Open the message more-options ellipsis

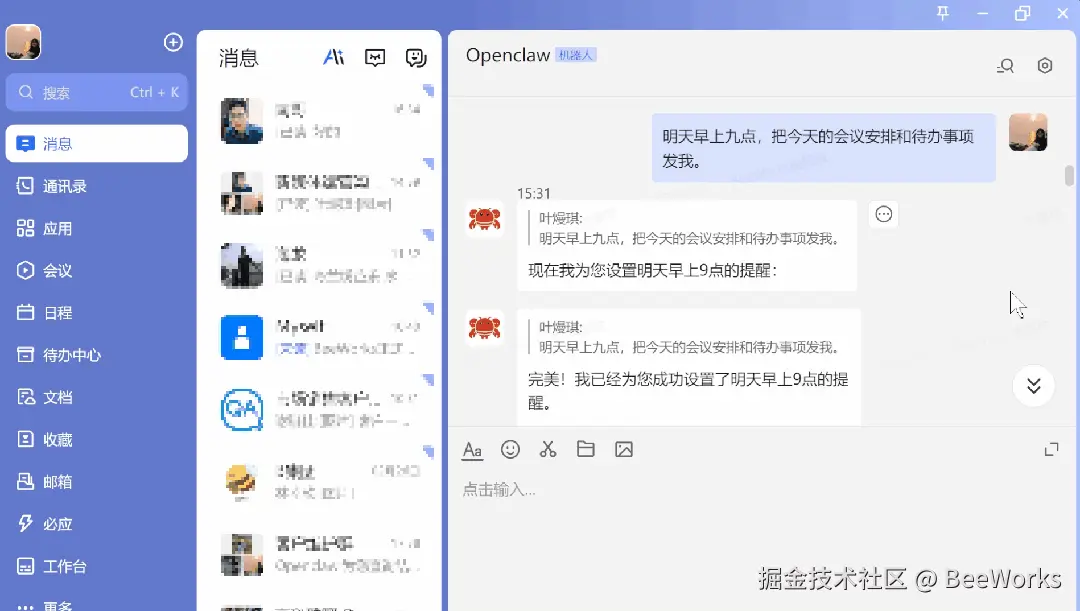click(883, 213)
